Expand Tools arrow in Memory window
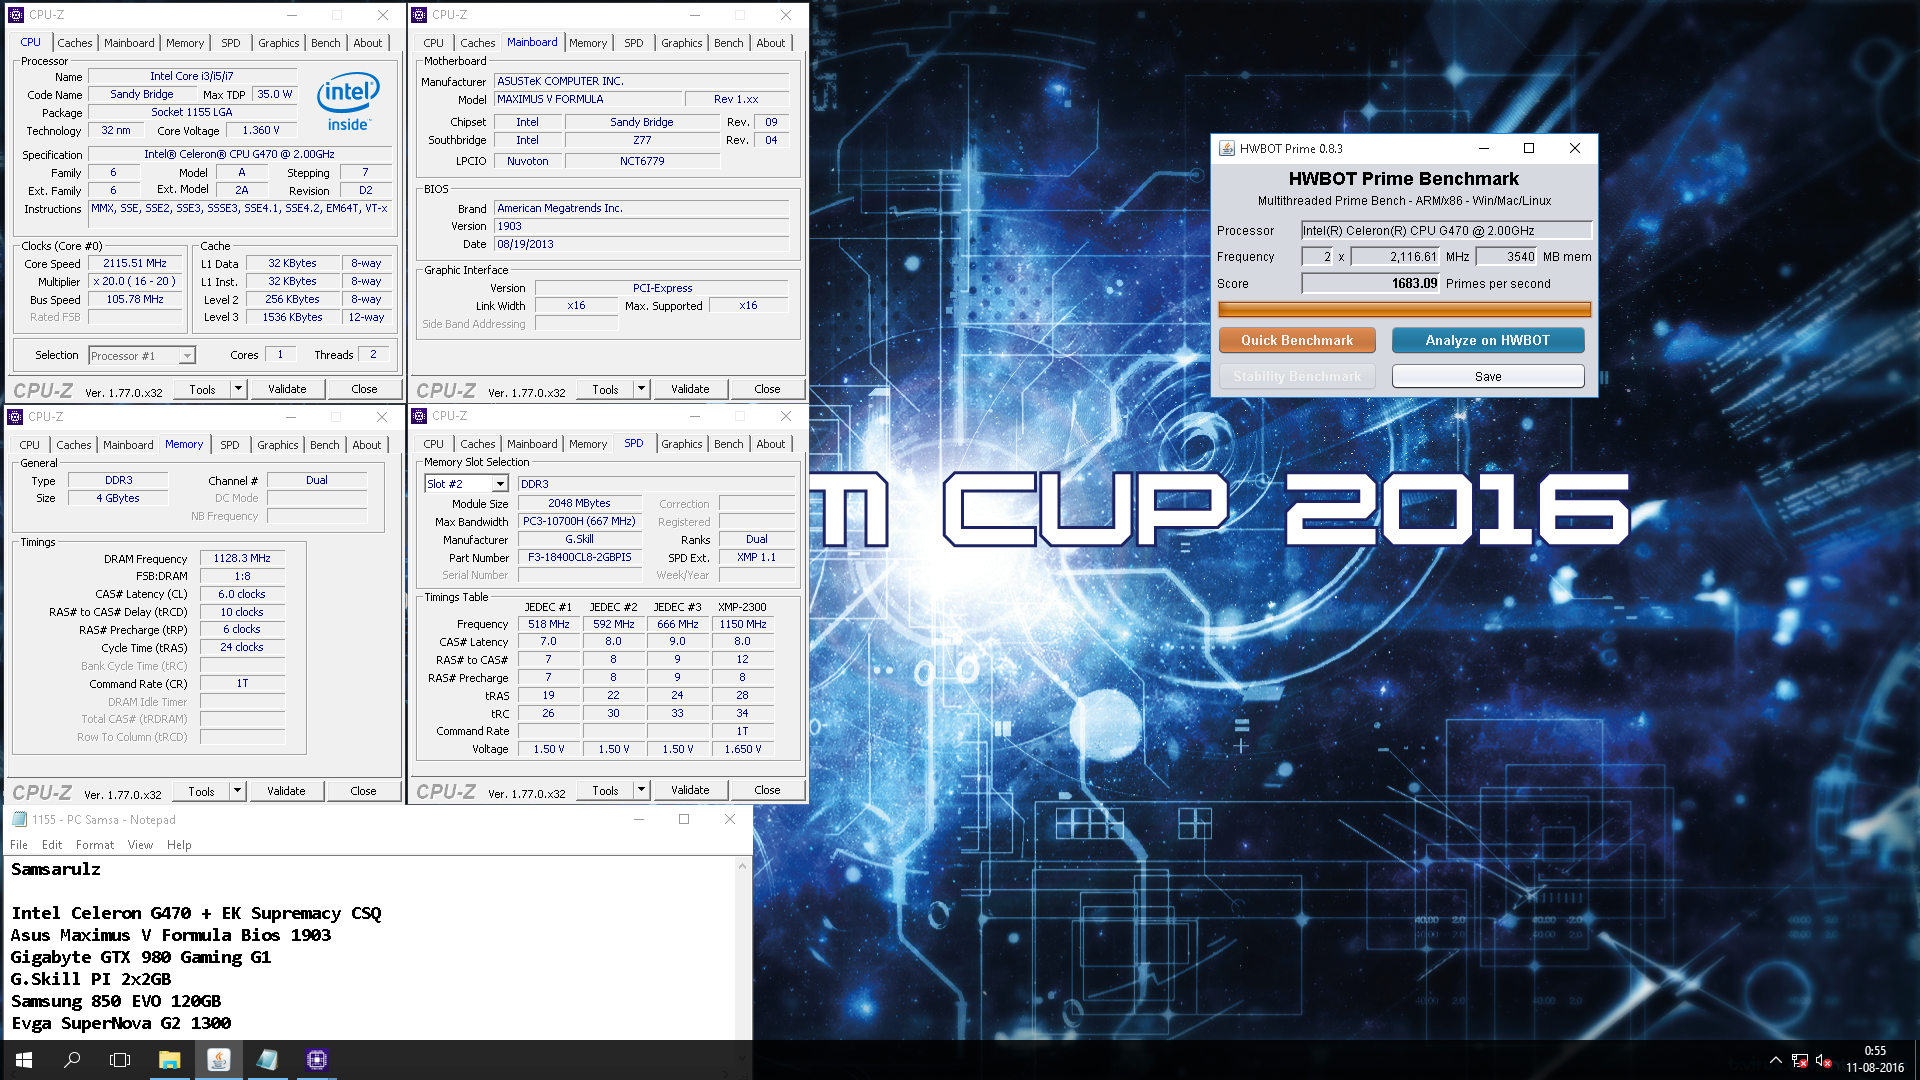Image resolution: width=1920 pixels, height=1080 pixels. pyautogui.click(x=237, y=791)
